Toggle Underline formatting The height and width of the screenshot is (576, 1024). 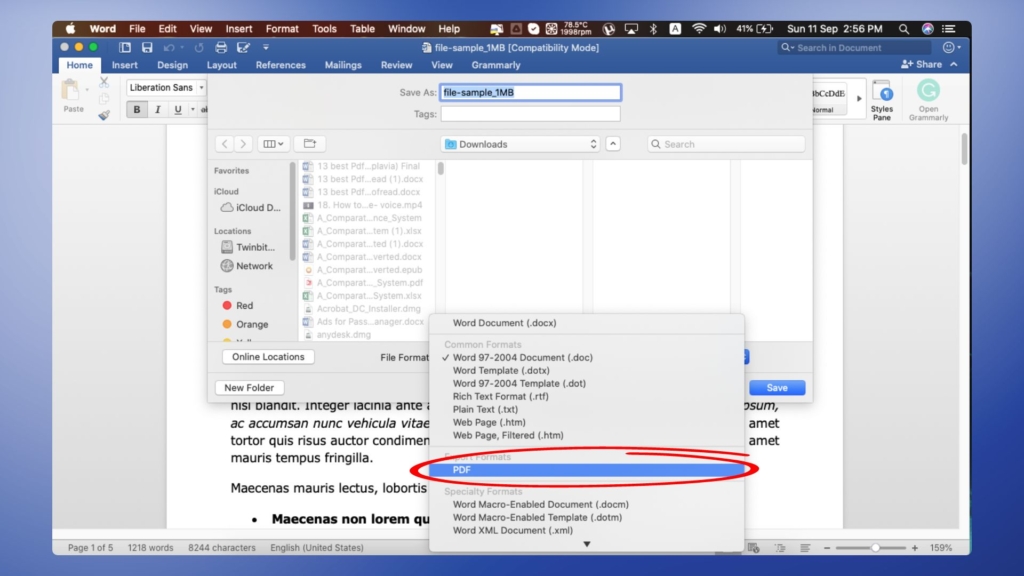(178, 110)
